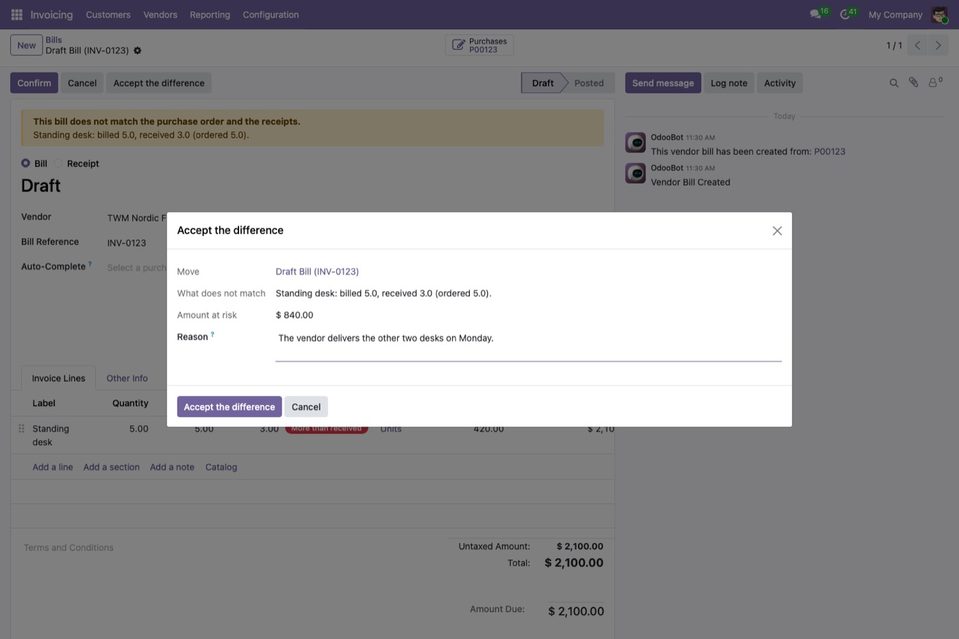This screenshot has width=959, height=639.
Task: Click the Catalog link
Action: [221, 467]
